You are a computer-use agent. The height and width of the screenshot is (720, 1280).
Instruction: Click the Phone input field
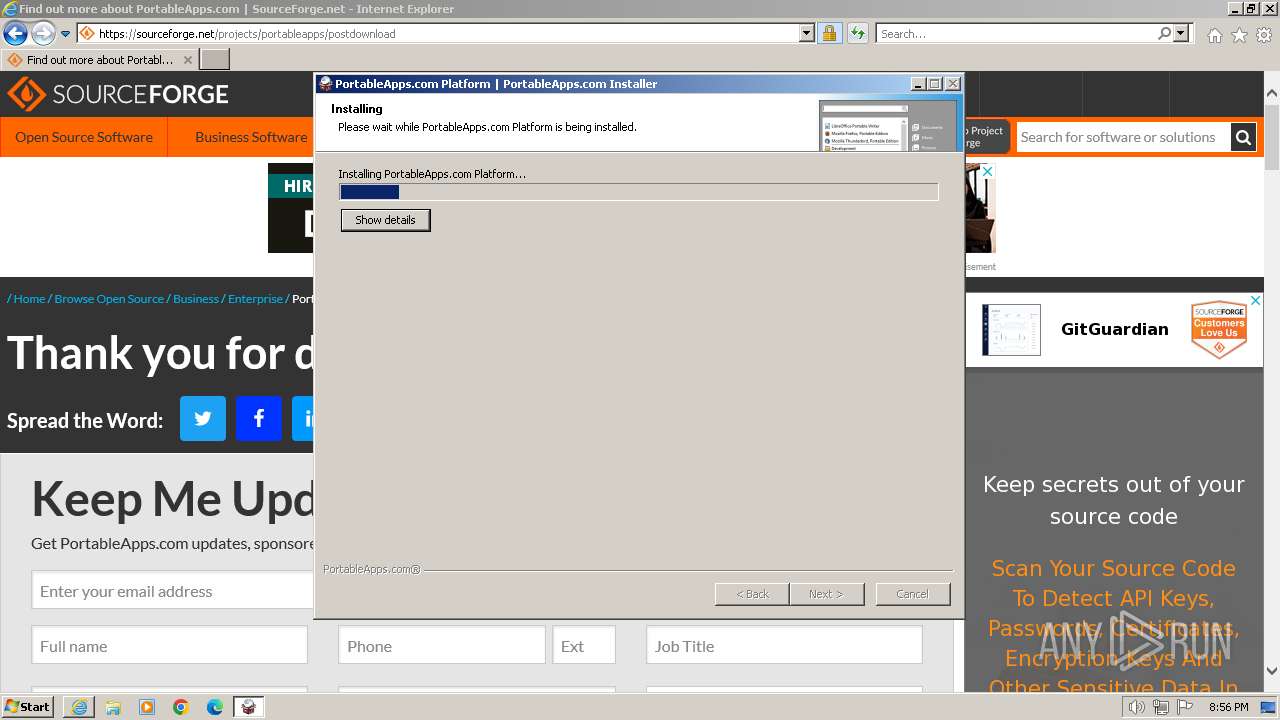[442, 646]
